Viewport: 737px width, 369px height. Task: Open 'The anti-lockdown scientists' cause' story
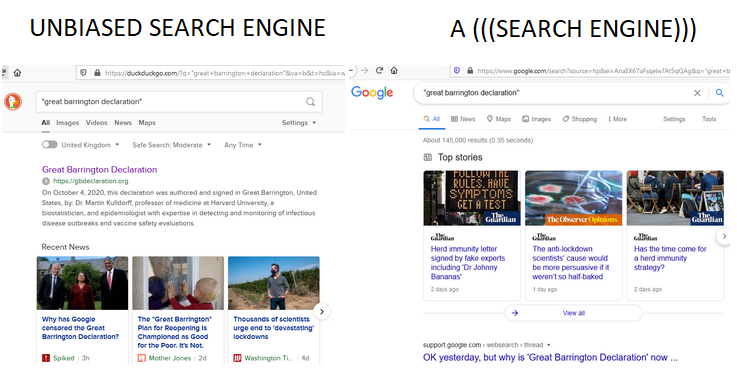pyautogui.click(x=571, y=263)
